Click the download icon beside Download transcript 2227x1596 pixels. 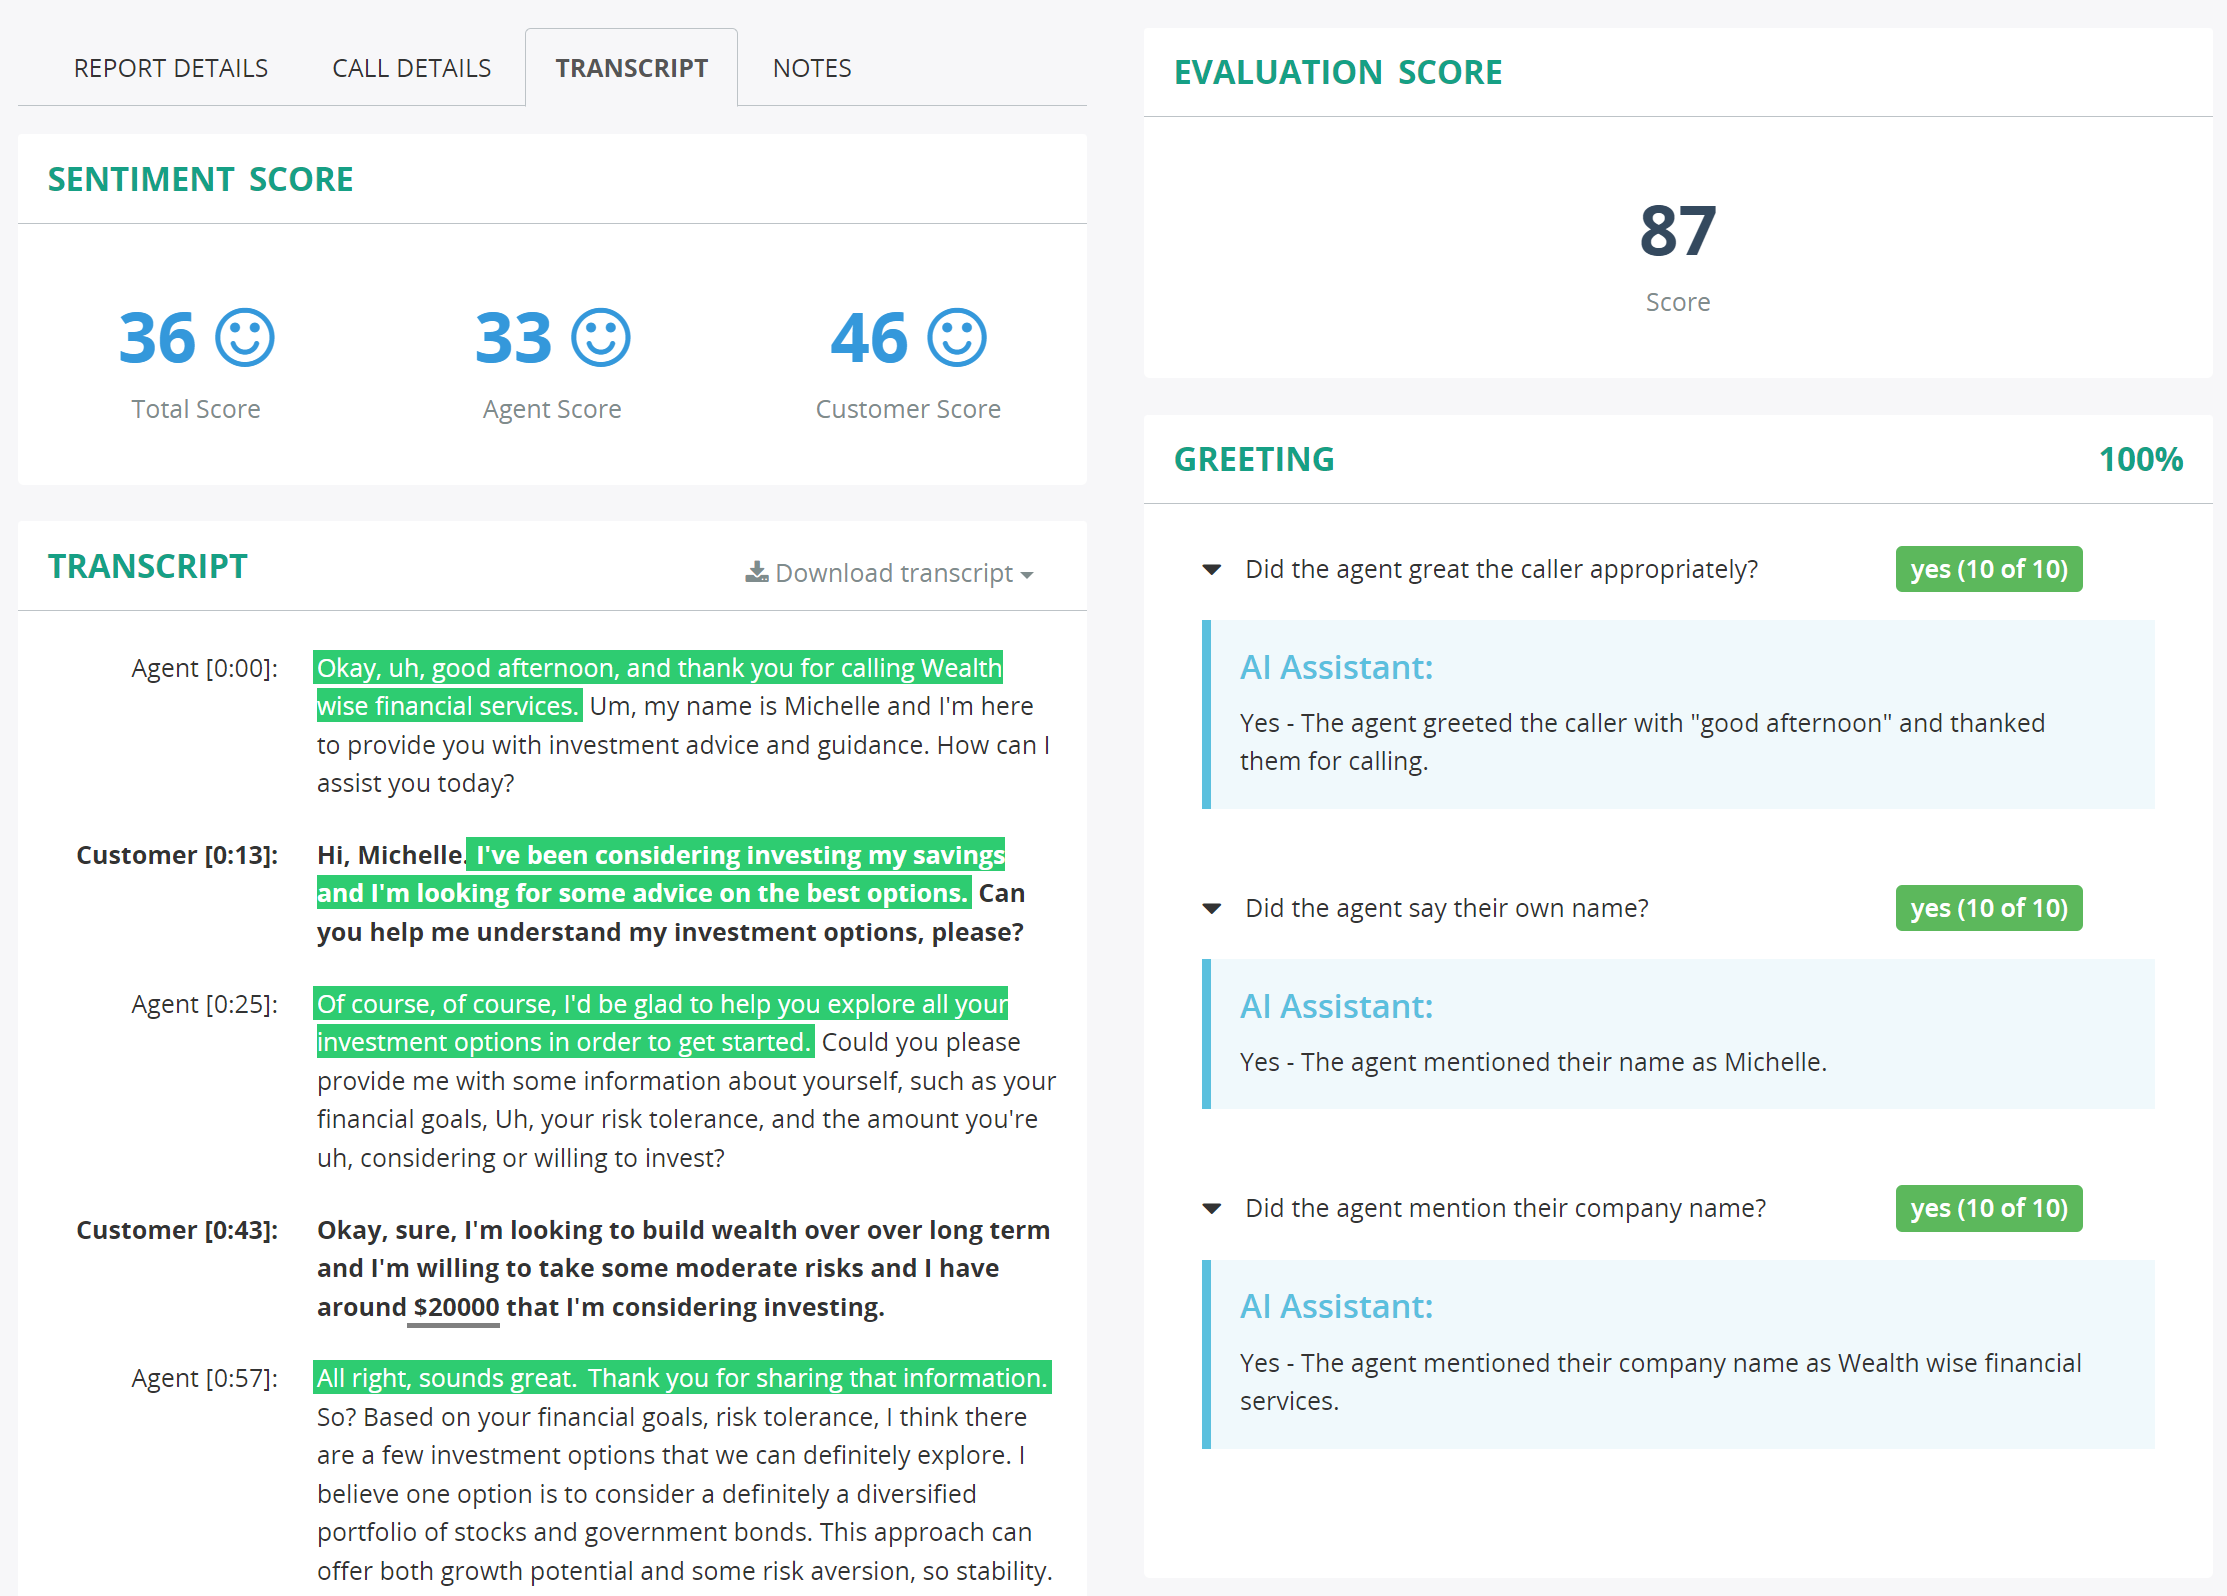758,572
